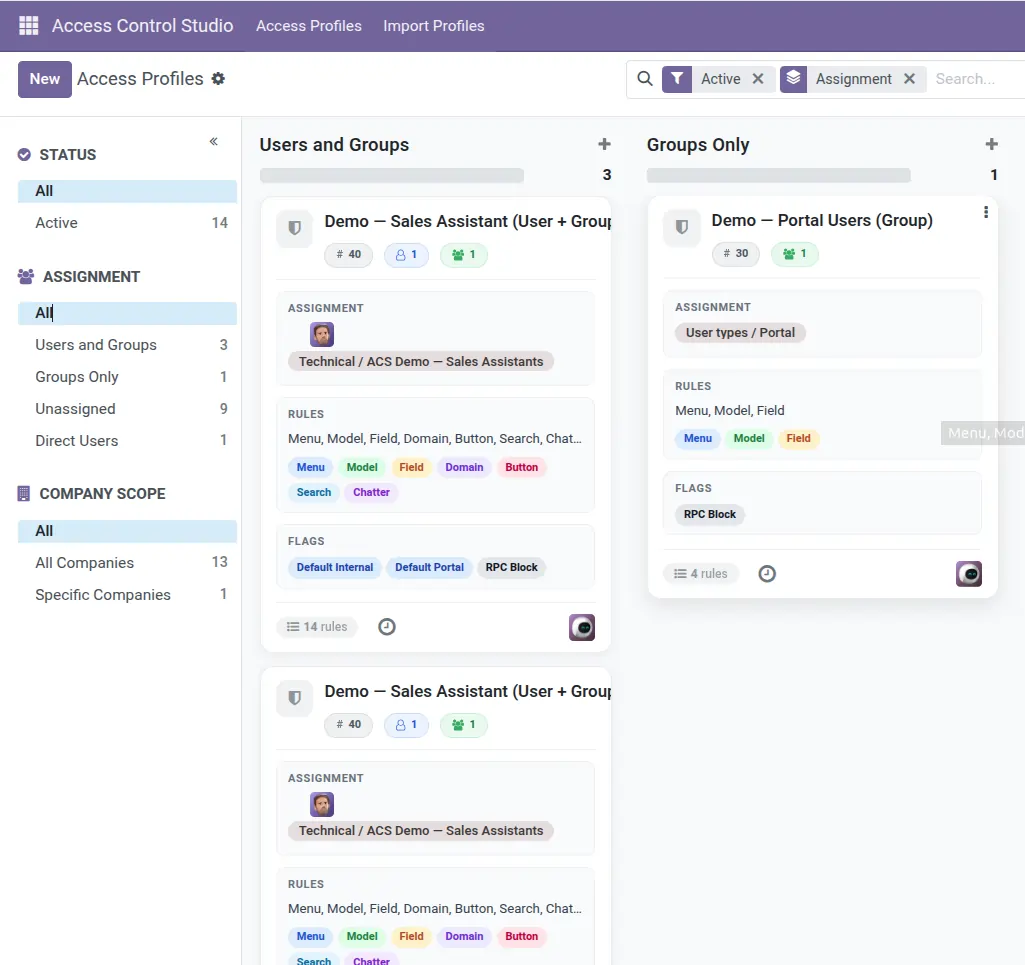Open the Access Profiles top menu

coord(309,25)
